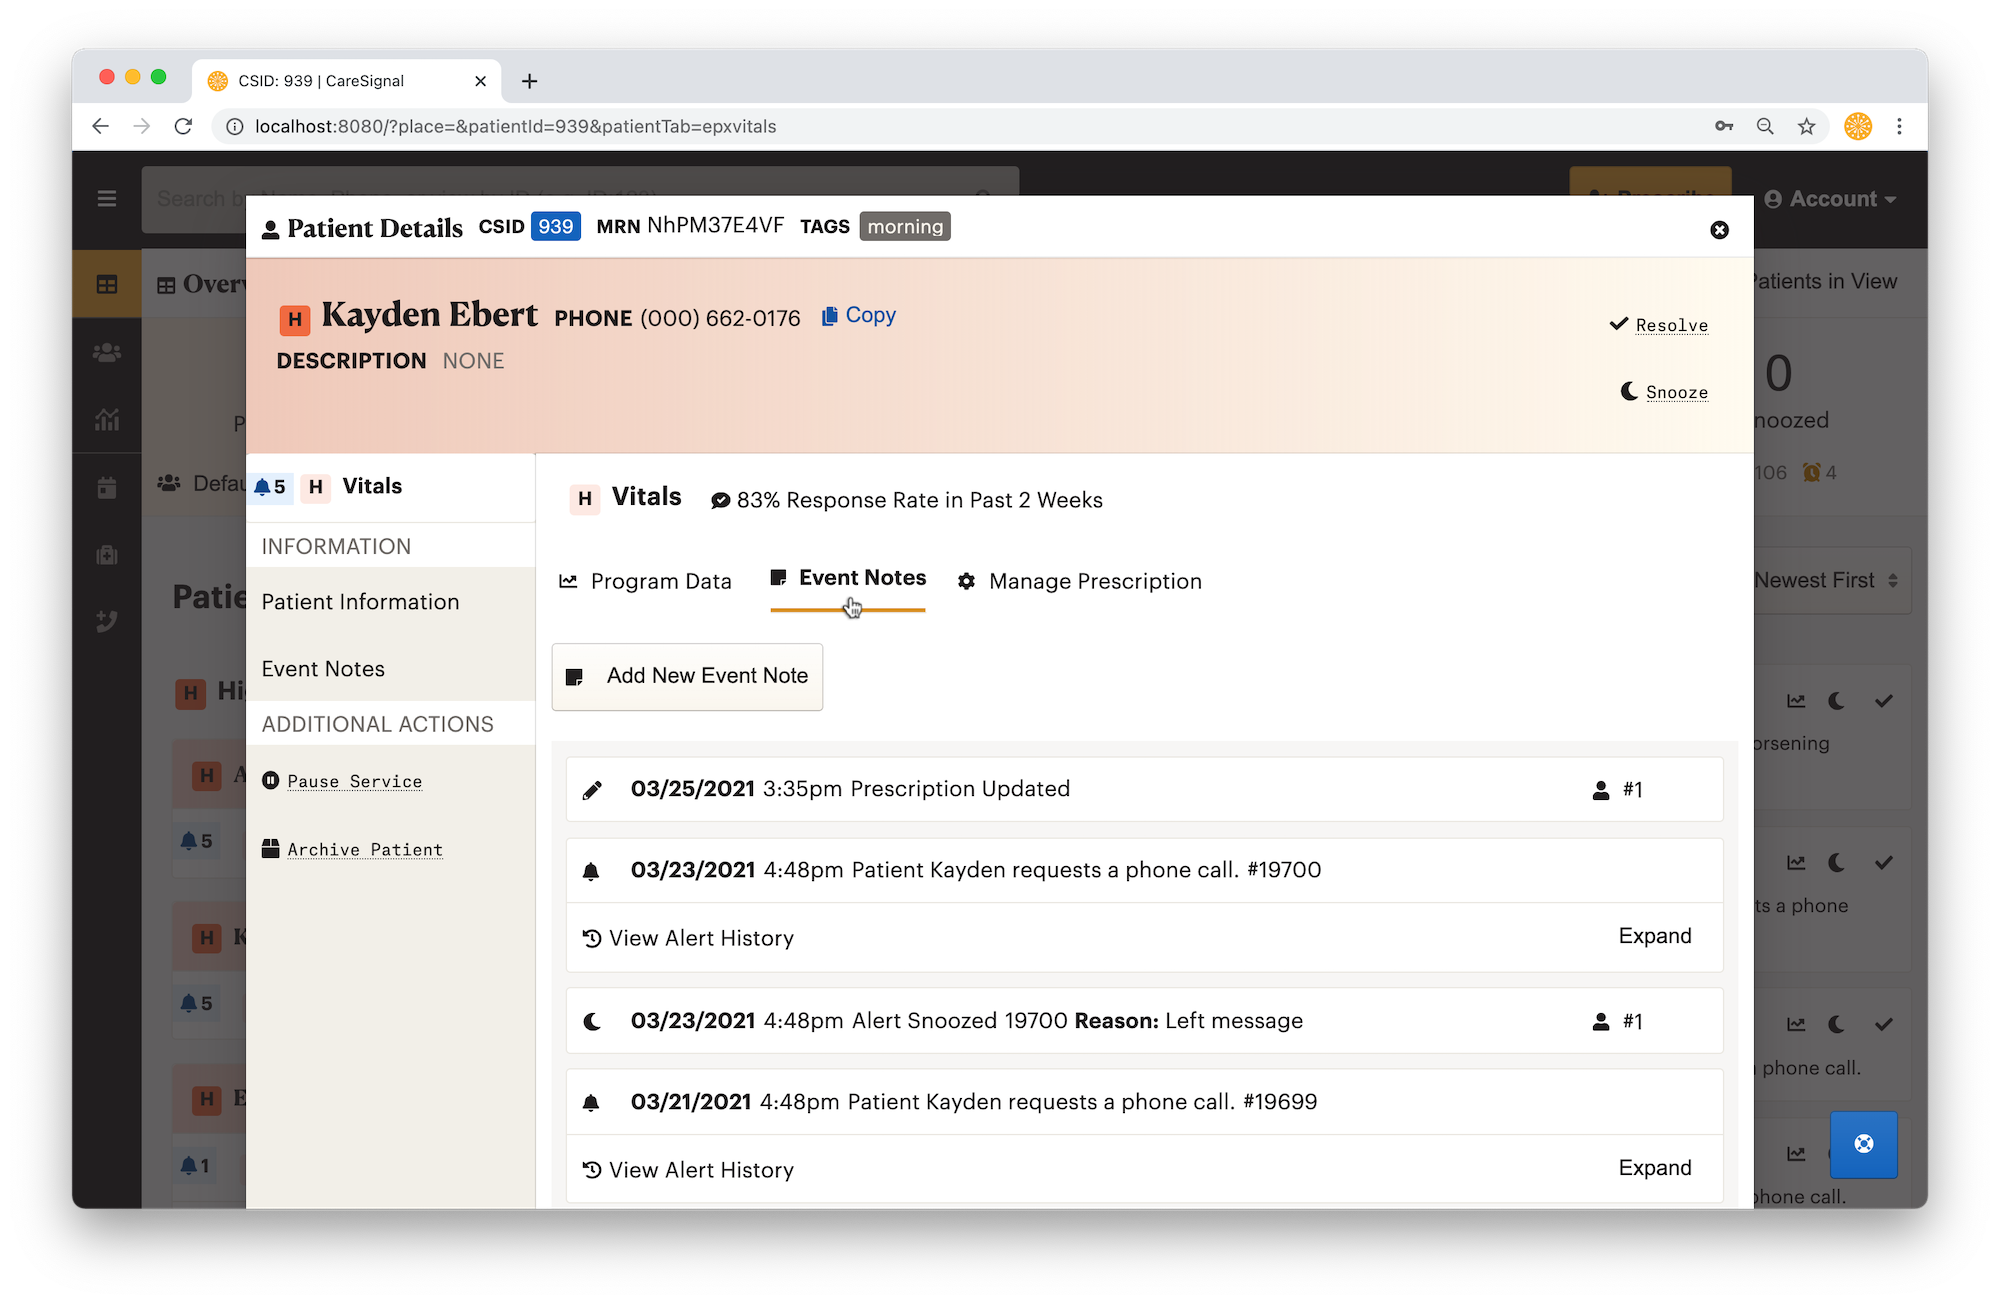Image resolution: width=2000 pixels, height=1304 pixels.
Task: Copy the patient phone number
Action: 858,315
